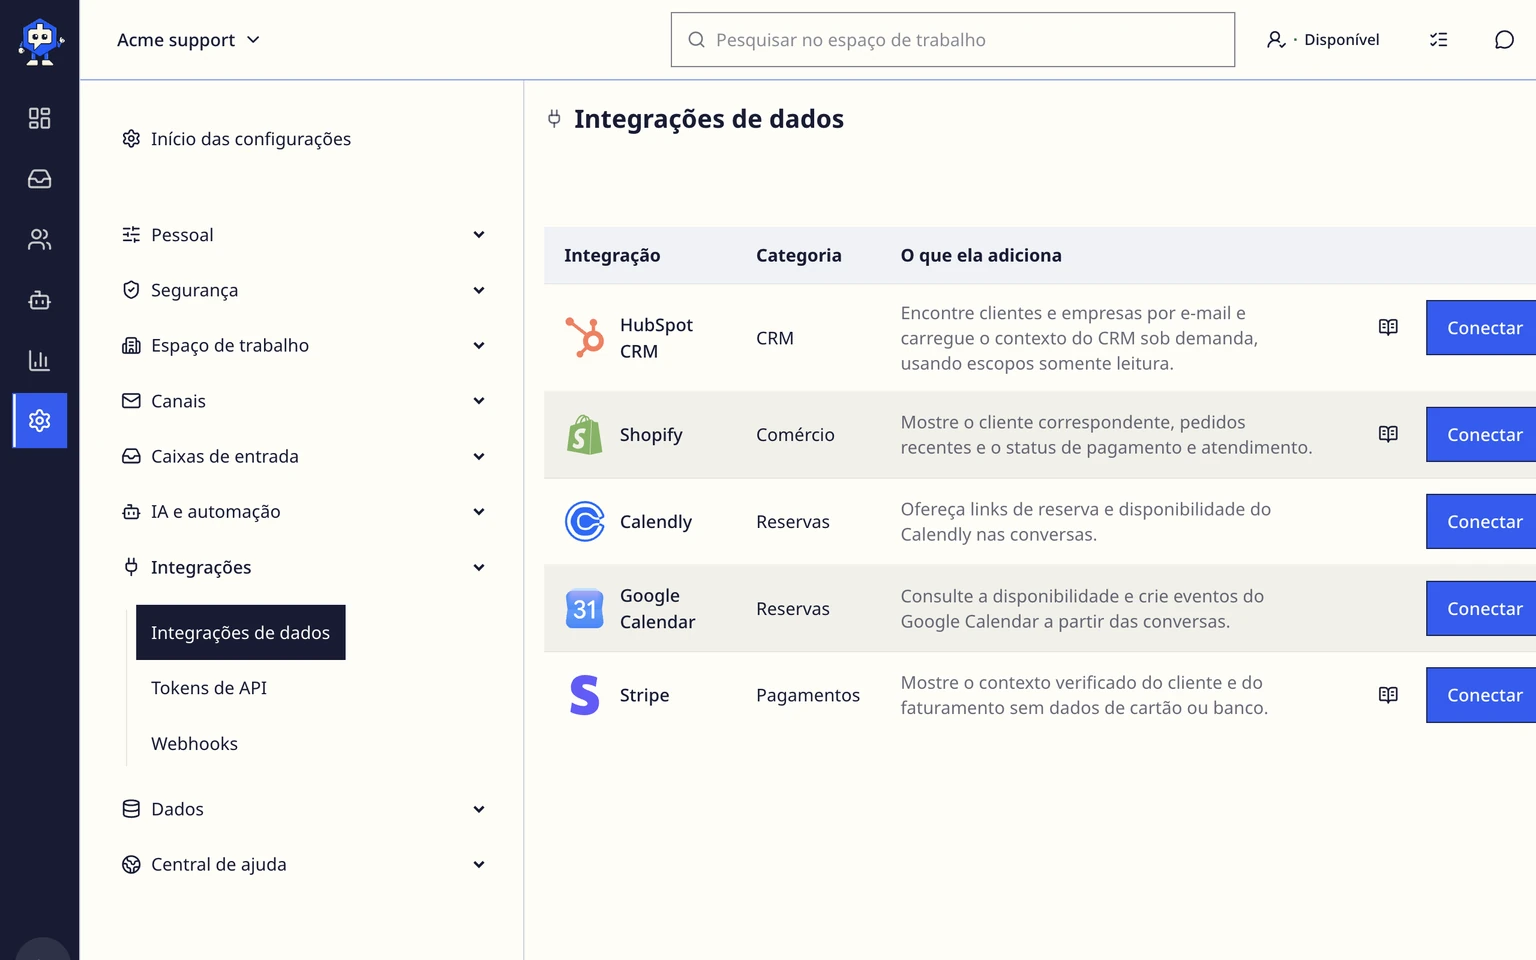Open HubSpot CRM documentation book icon
Screen dimensions: 1536x960
(x=1388, y=327)
